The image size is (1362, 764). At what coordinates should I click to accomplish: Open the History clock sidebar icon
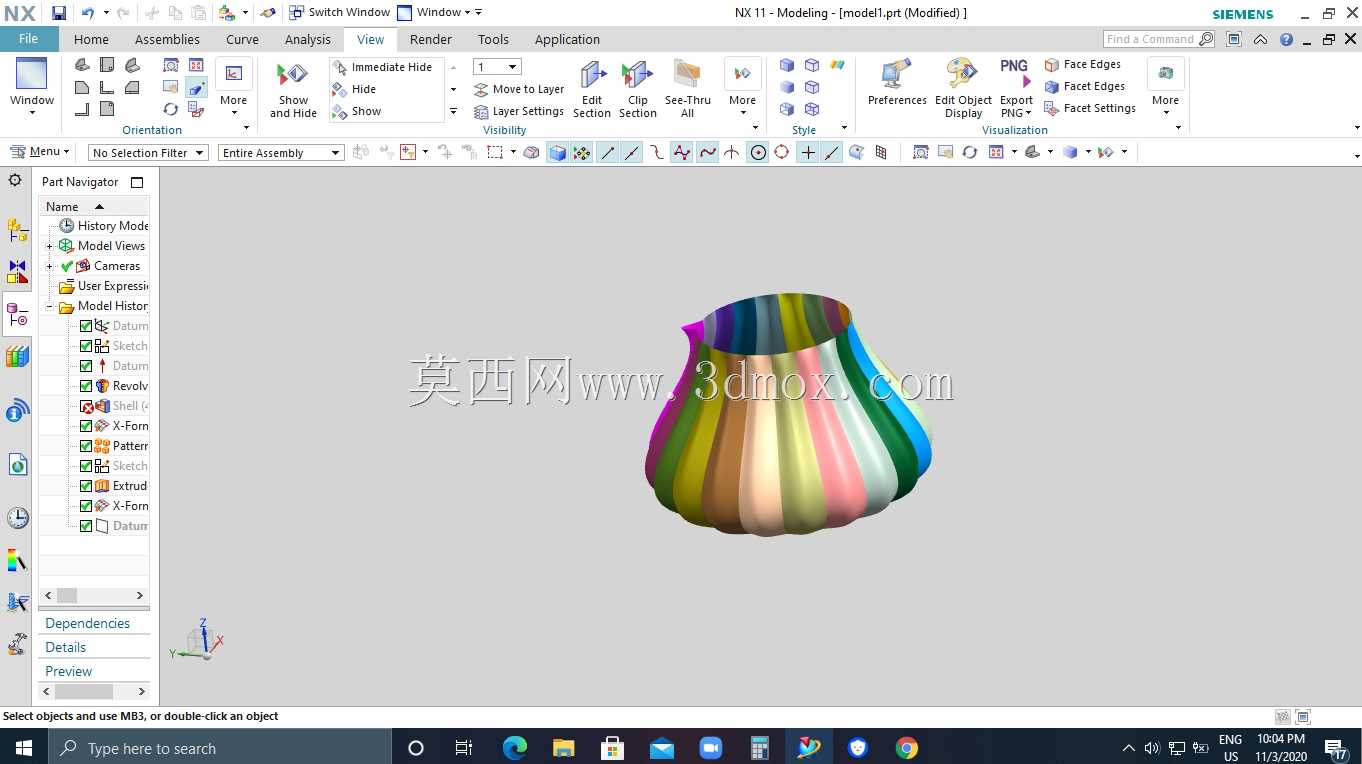pos(17,518)
